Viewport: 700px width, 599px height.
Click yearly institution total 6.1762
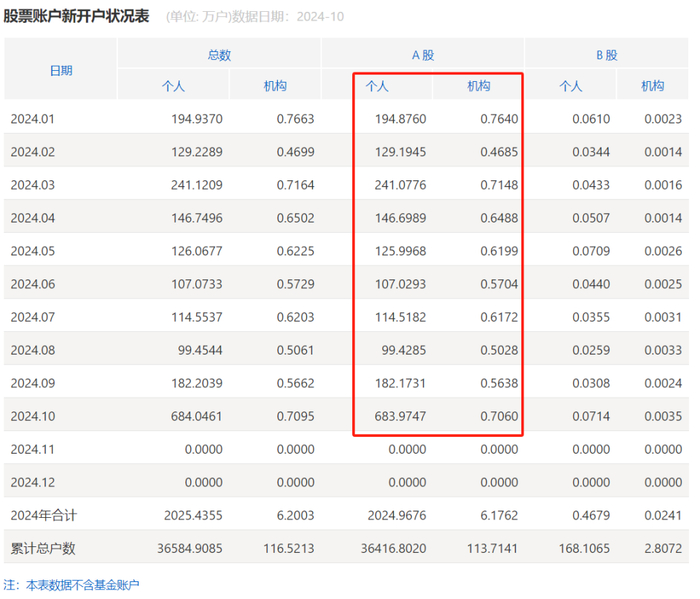pyautogui.click(x=499, y=516)
